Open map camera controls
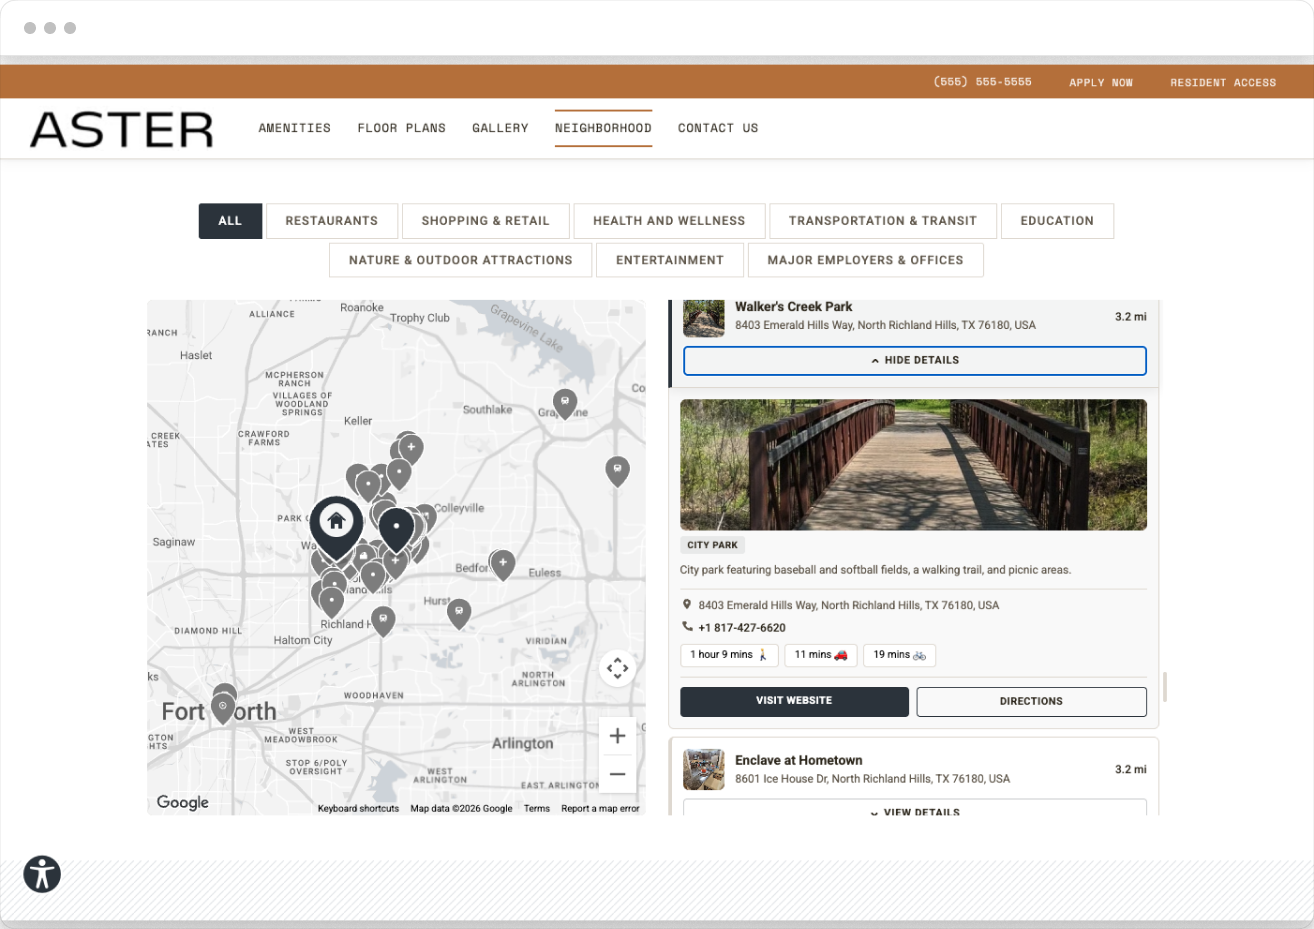Viewport: 1314px width, 929px height. pos(618,668)
